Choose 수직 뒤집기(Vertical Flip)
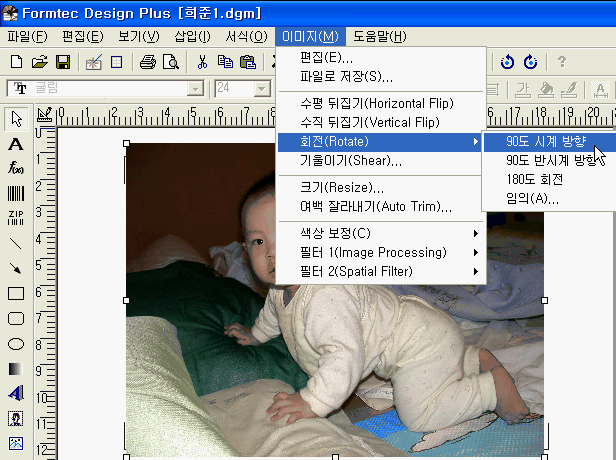 pyautogui.click(x=380, y=123)
